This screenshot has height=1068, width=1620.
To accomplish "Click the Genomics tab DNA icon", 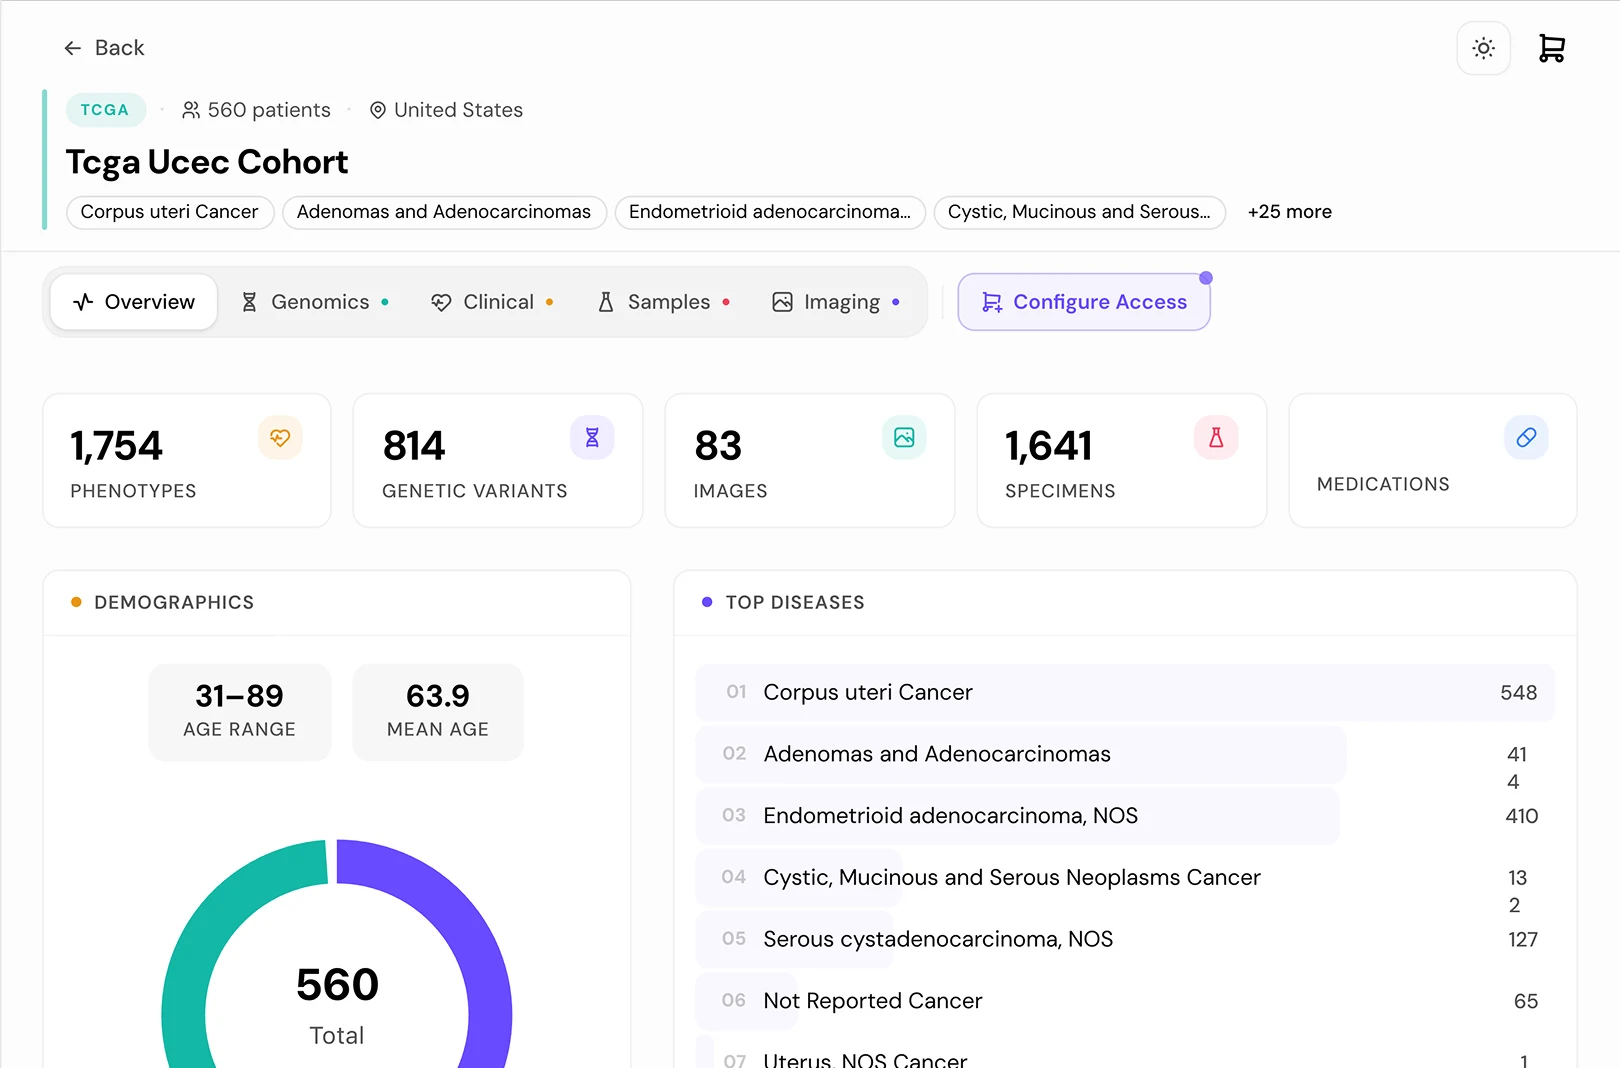I will click(x=249, y=302).
